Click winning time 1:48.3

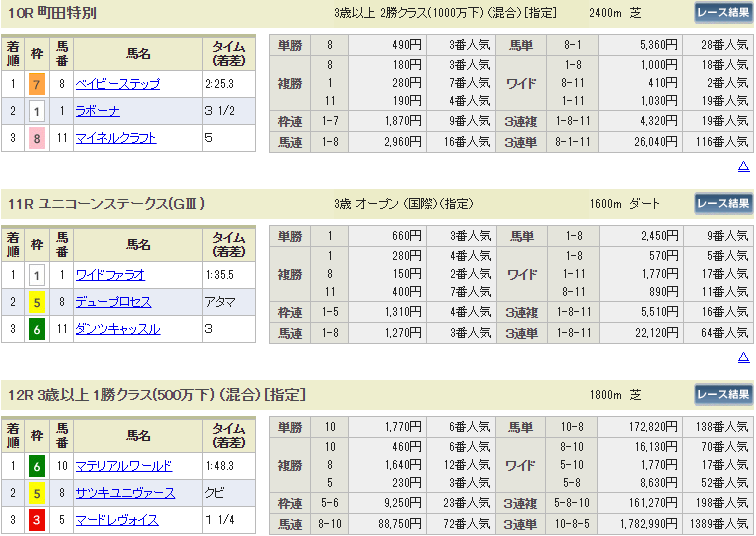tap(219, 466)
